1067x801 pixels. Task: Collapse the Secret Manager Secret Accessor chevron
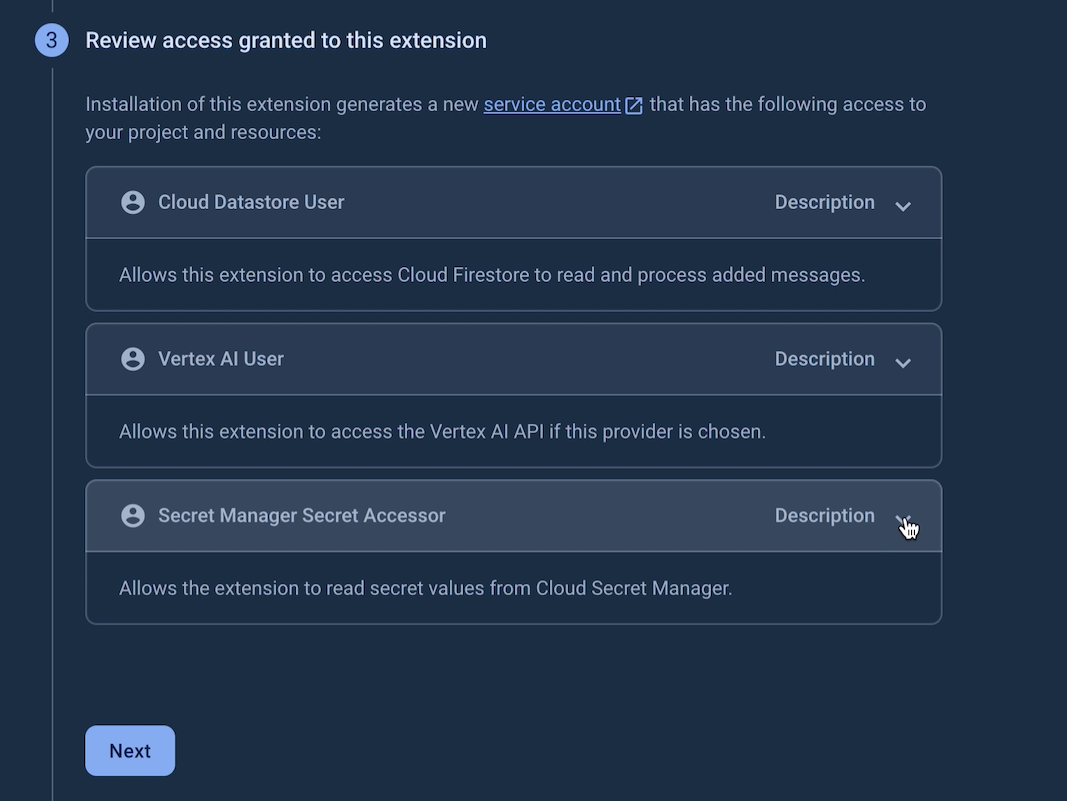coord(903,519)
